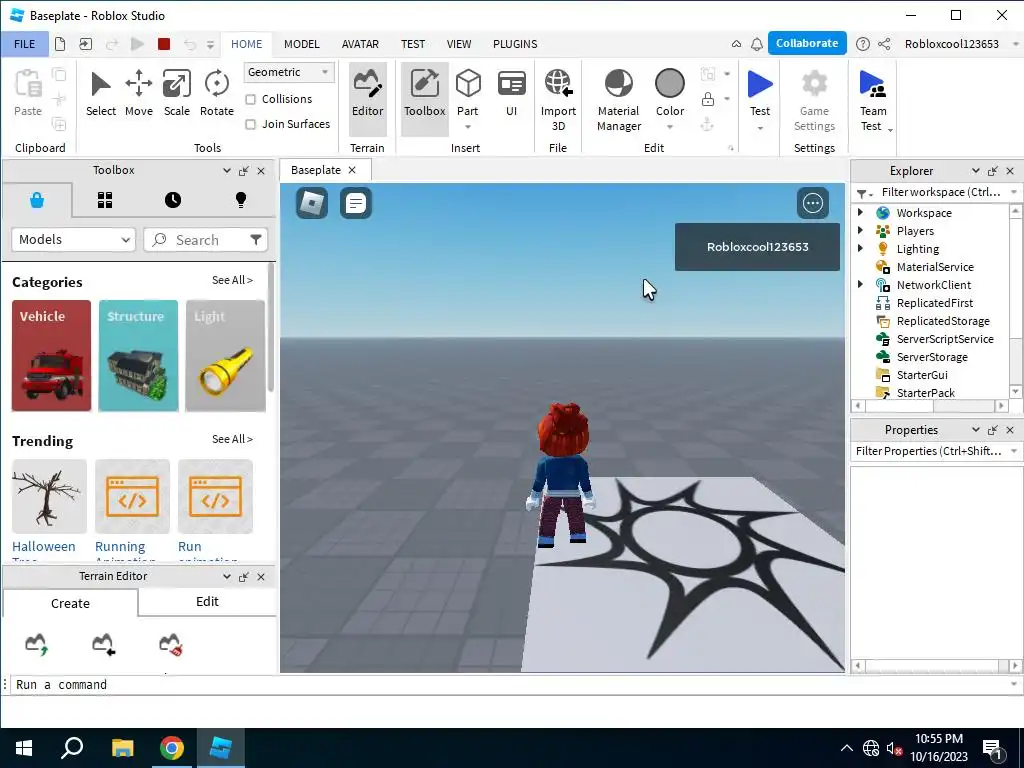Screen dimensions: 1024x768
Task: Switch to the AVATAR ribbon tab
Action: click(x=360, y=44)
